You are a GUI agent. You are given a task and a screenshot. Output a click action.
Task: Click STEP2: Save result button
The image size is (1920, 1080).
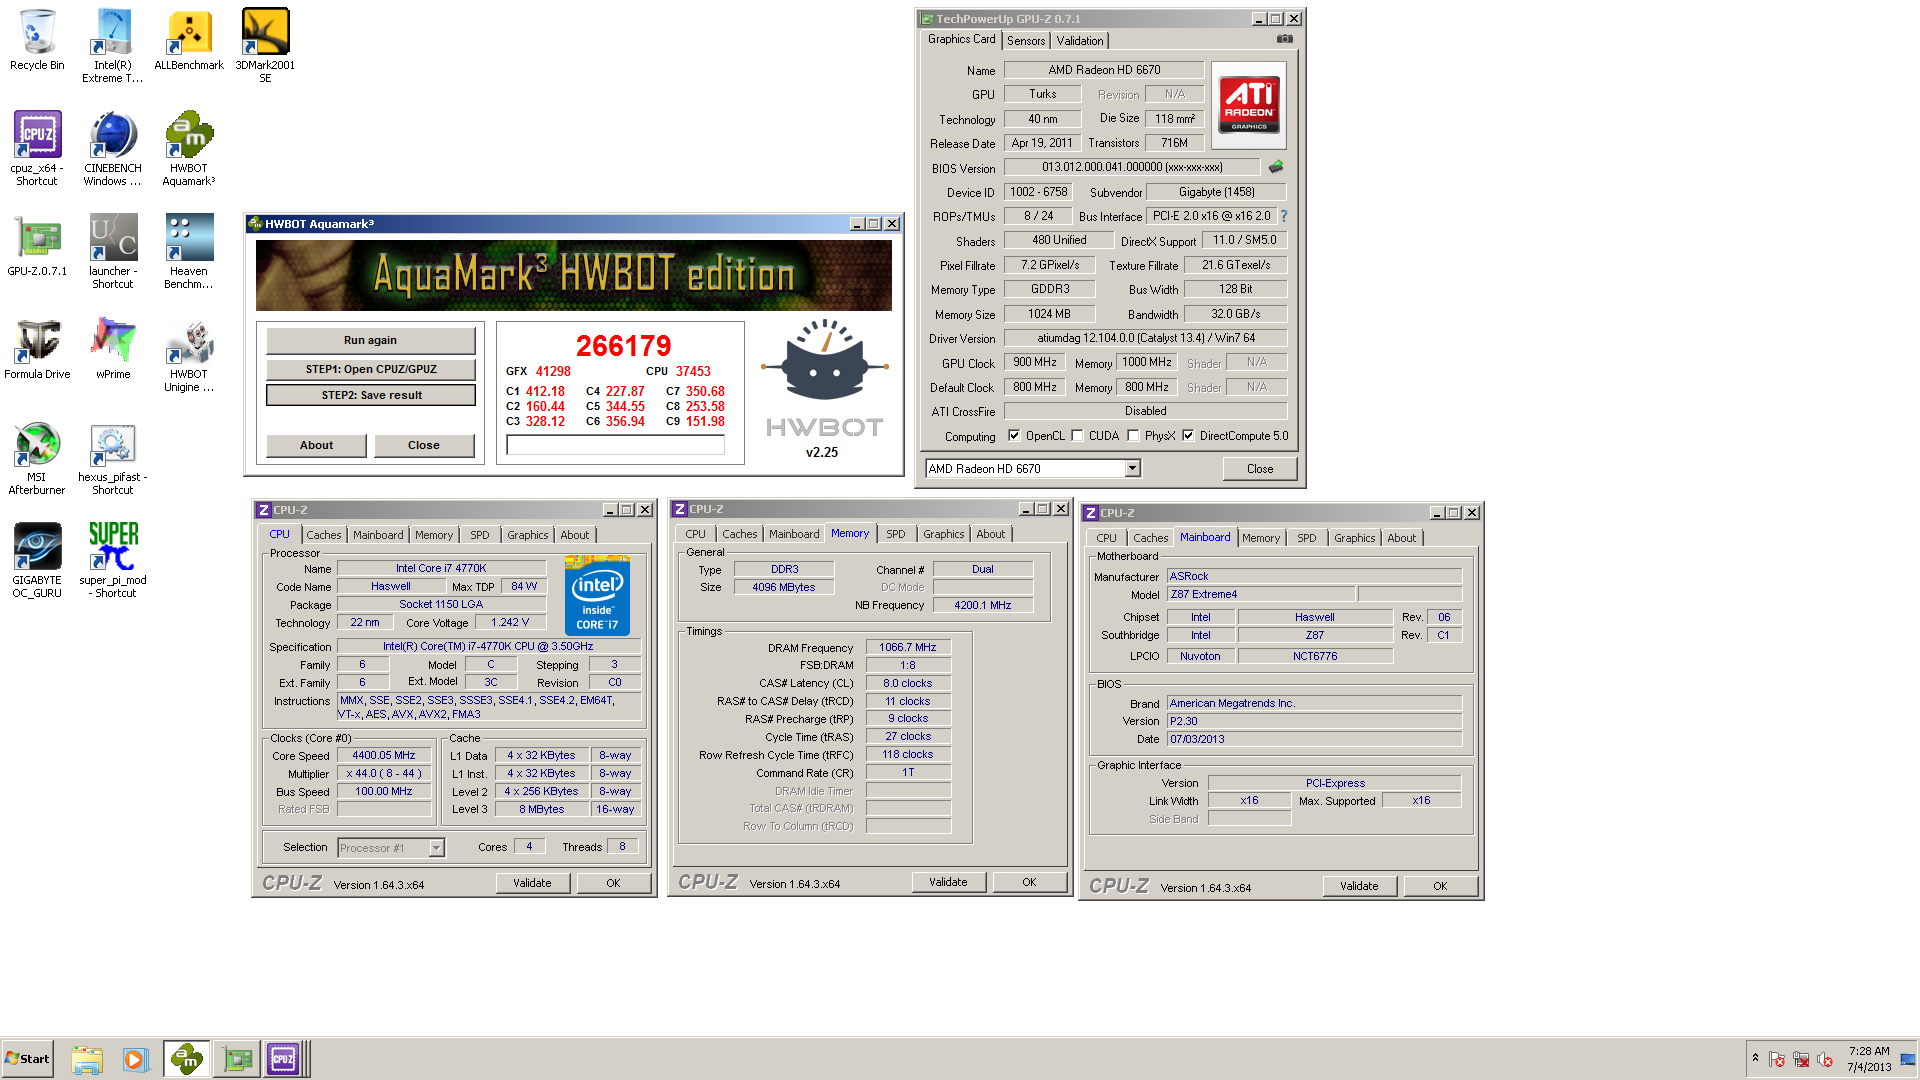[370, 395]
